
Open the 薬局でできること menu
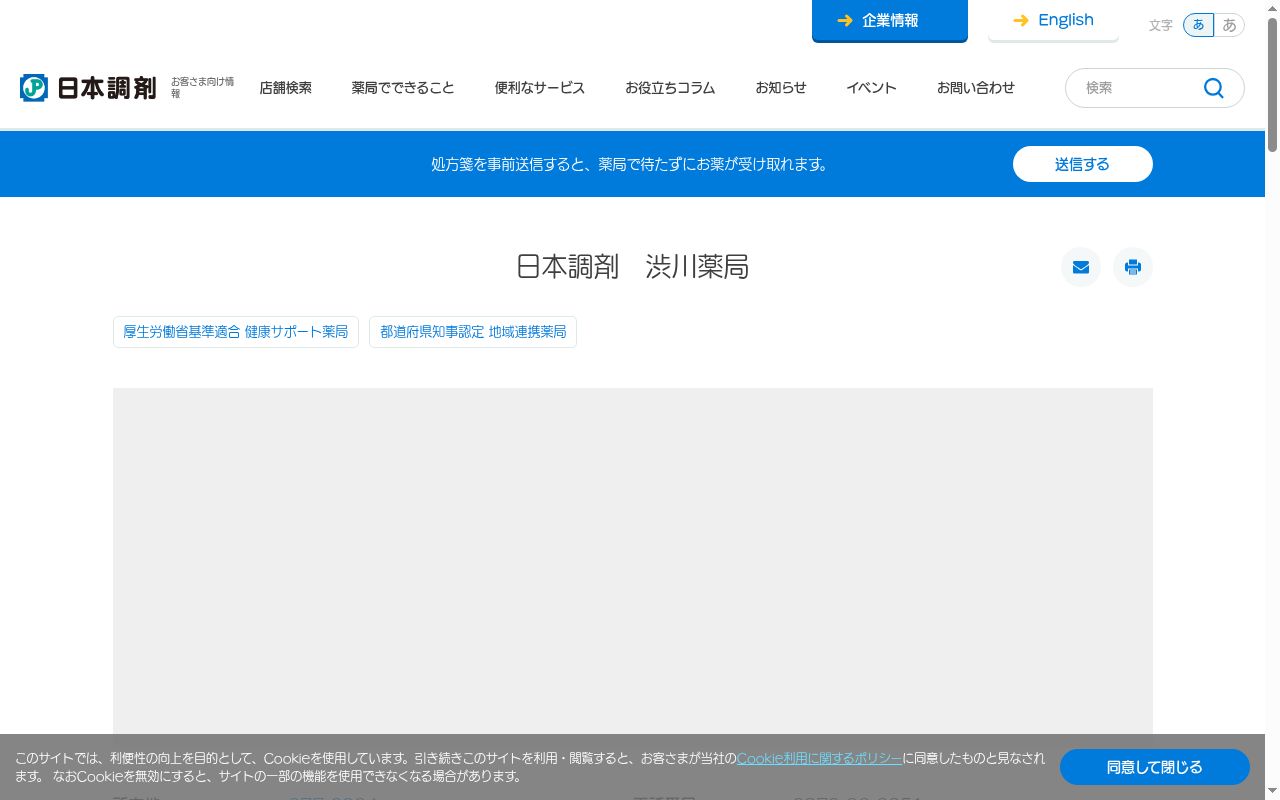(403, 88)
